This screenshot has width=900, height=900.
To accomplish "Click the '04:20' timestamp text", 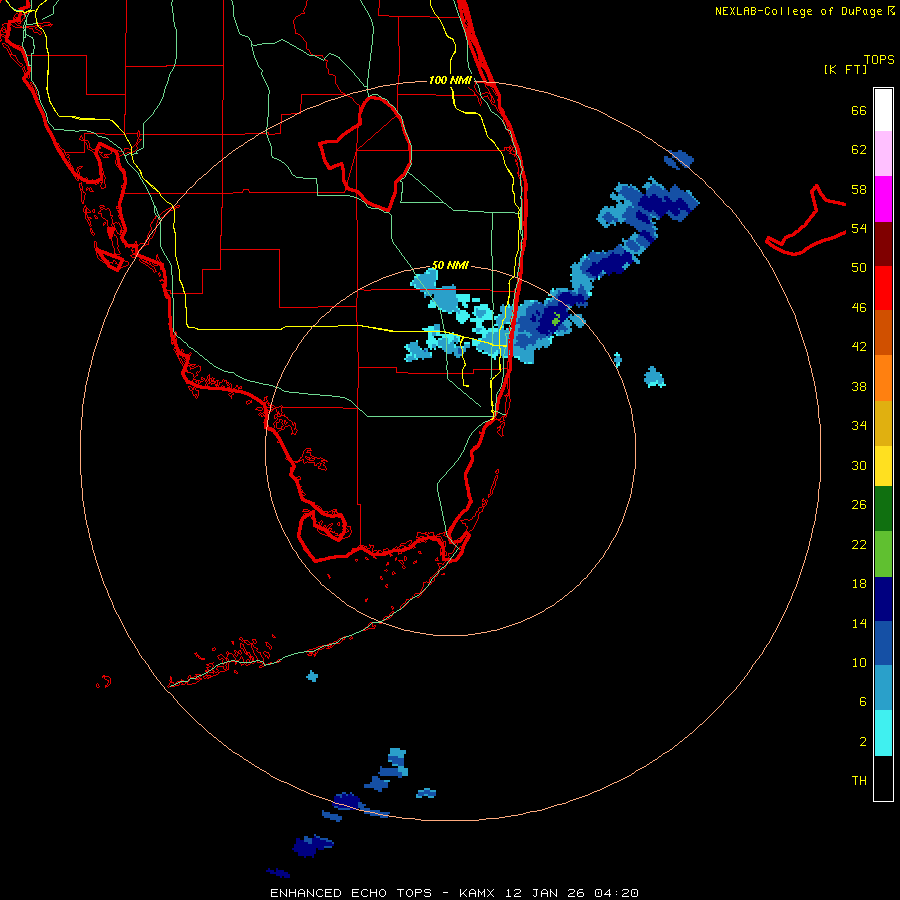I will 616,893.
